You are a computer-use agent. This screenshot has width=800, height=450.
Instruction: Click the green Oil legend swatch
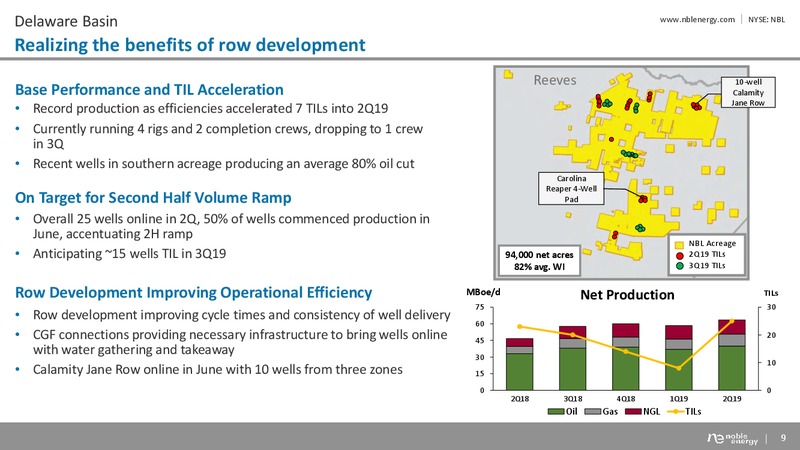pyautogui.click(x=556, y=412)
